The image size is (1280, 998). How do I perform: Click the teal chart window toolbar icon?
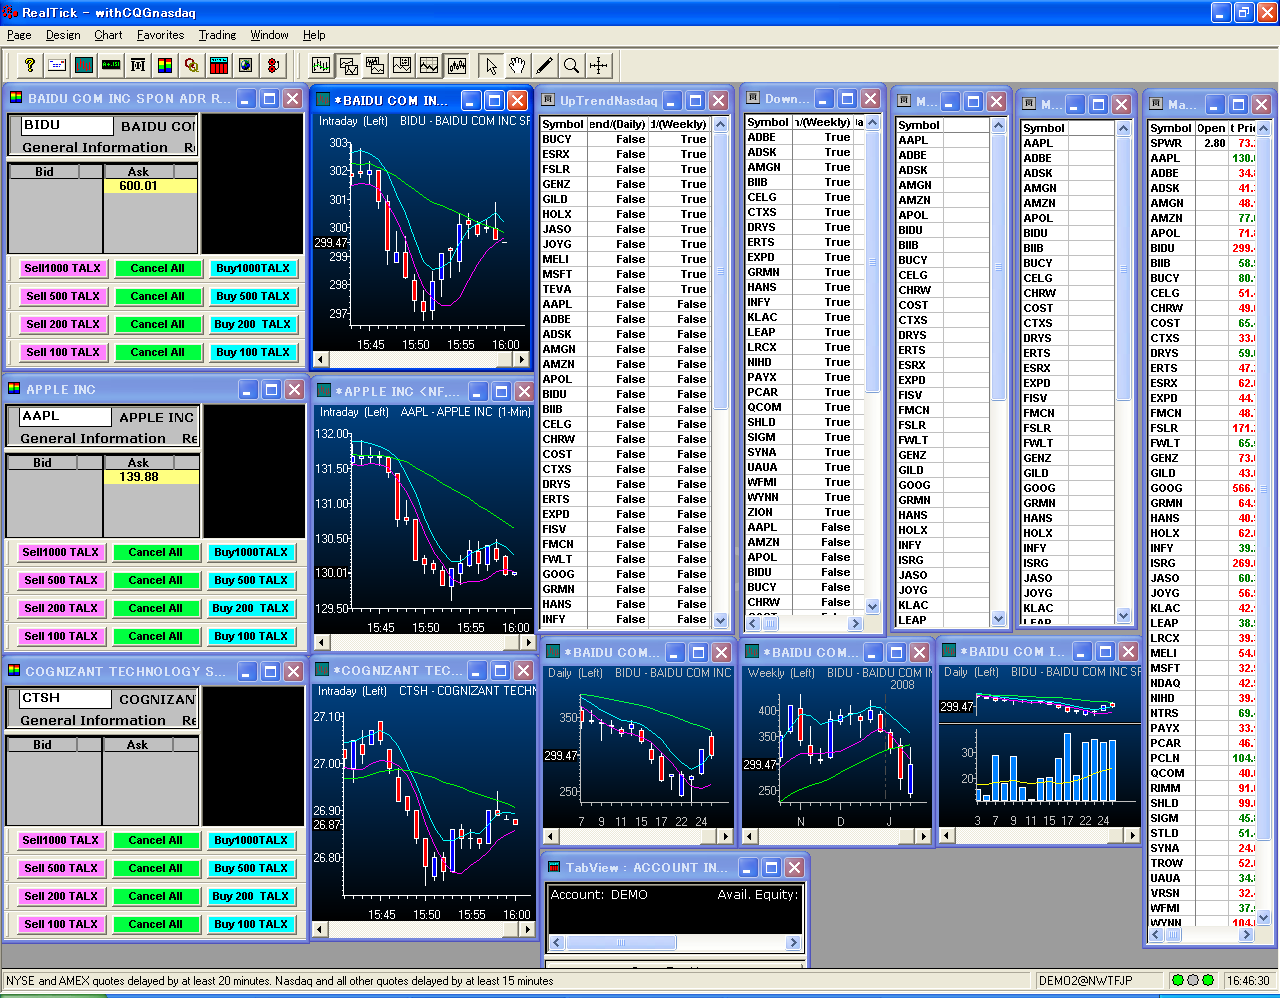click(x=84, y=65)
